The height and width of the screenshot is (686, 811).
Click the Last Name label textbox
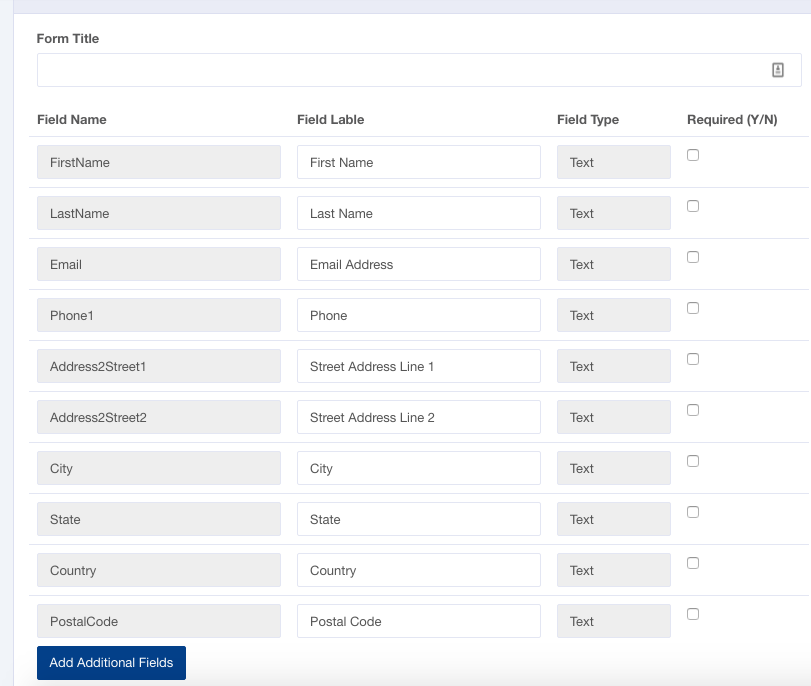[x=418, y=213]
